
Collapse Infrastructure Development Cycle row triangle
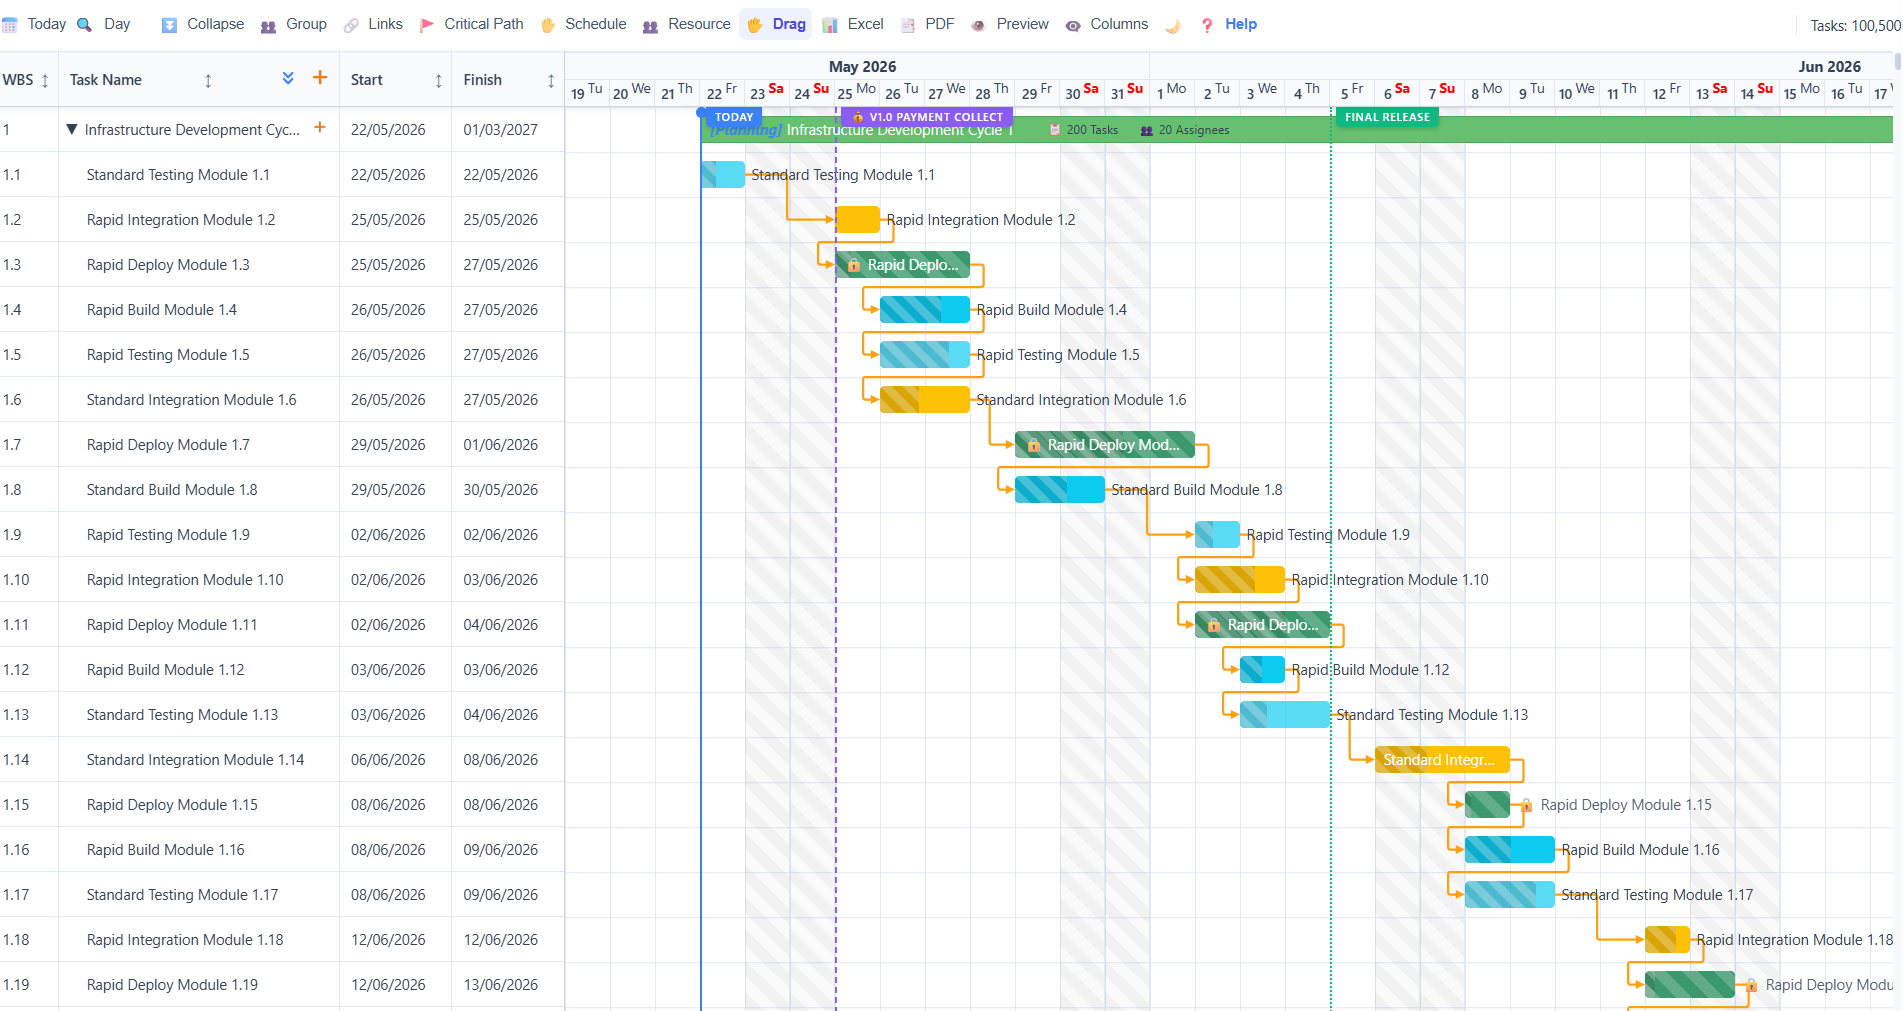[x=72, y=129]
